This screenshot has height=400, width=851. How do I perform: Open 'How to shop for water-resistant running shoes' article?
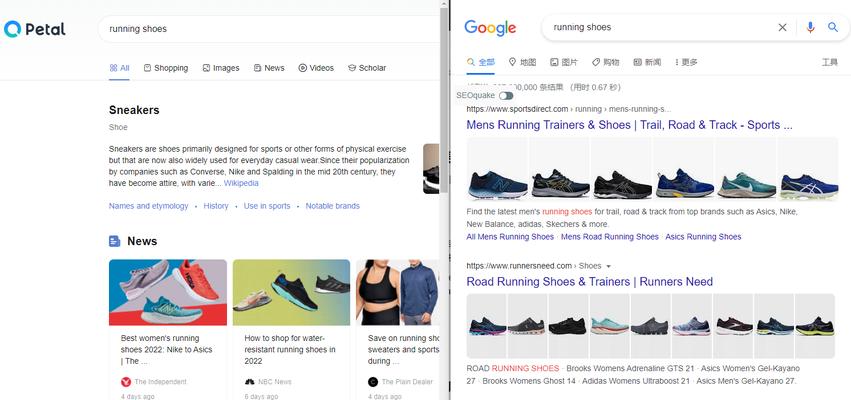click(x=290, y=350)
